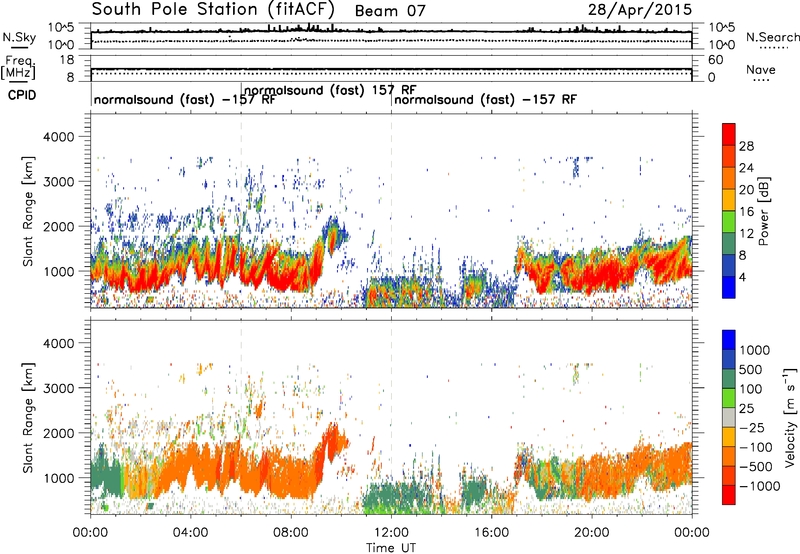Click dashed CPID change line at 06:00 in velocity panel

pyautogui.click(x=241, y=417)
